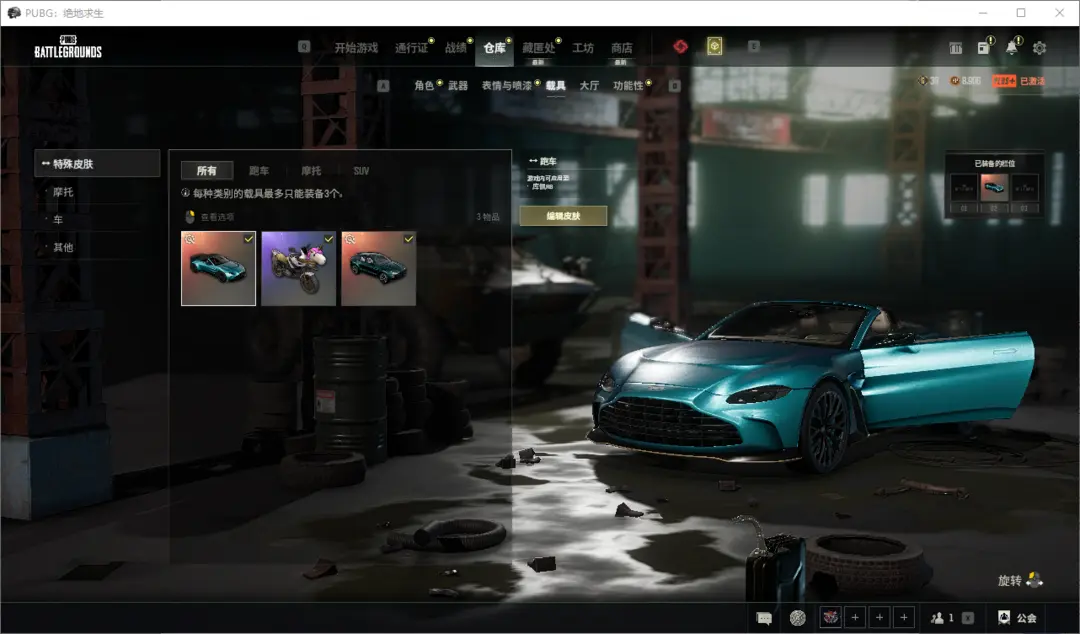This screenshot has height=634, width=1080.
Task: Click 编辑皮肤 edit skin button
Action: (x=563, y=216)
